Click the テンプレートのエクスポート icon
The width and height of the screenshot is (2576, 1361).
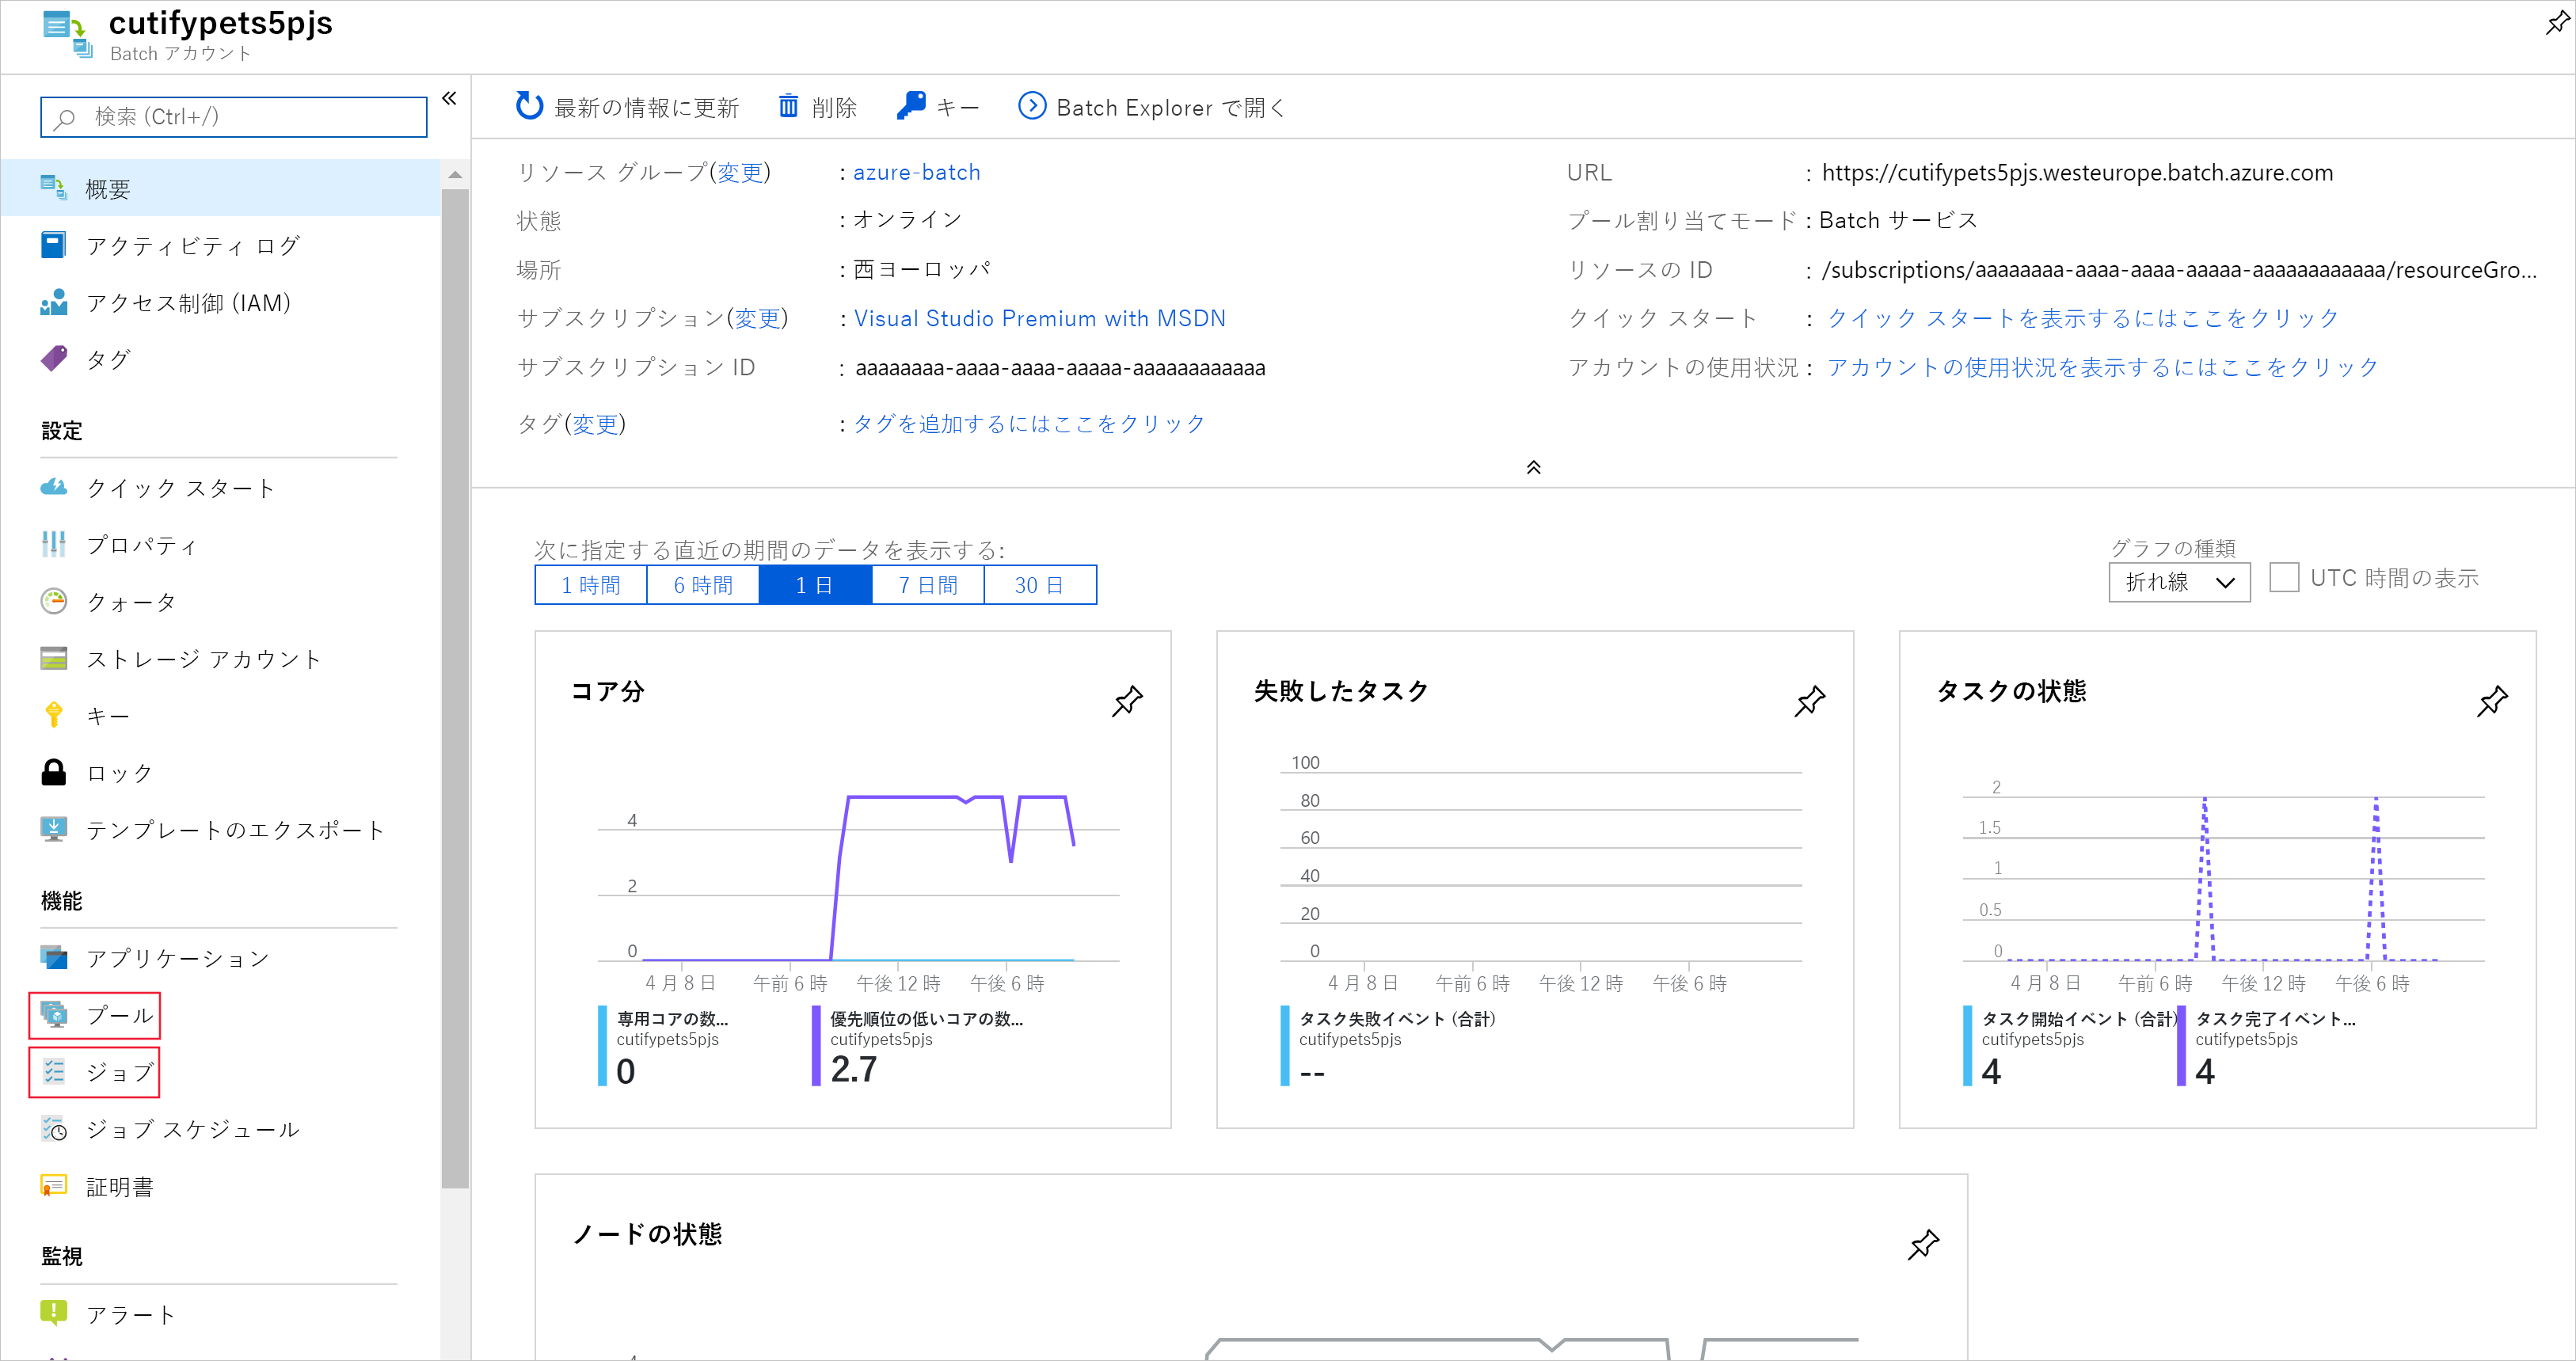[x=54, y=829]
